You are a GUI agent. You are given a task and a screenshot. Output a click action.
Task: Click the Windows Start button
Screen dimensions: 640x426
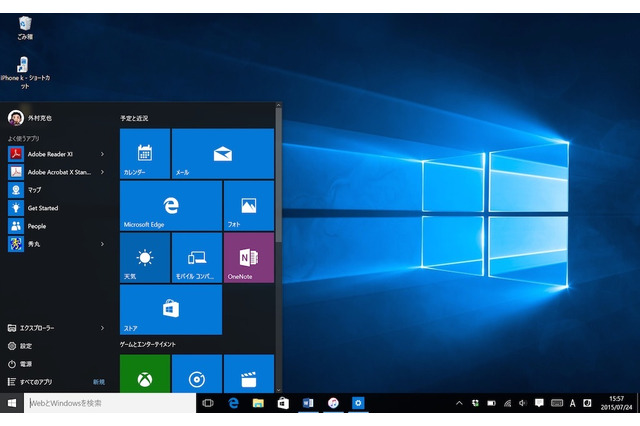12,403
